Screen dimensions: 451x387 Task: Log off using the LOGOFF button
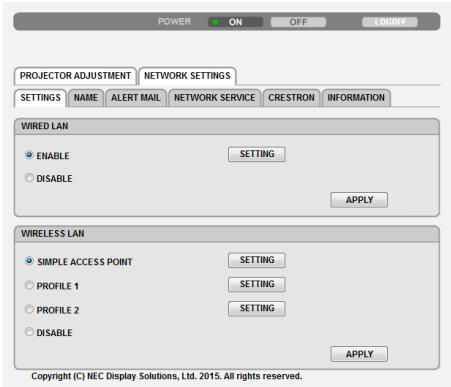tap(390, 22)
